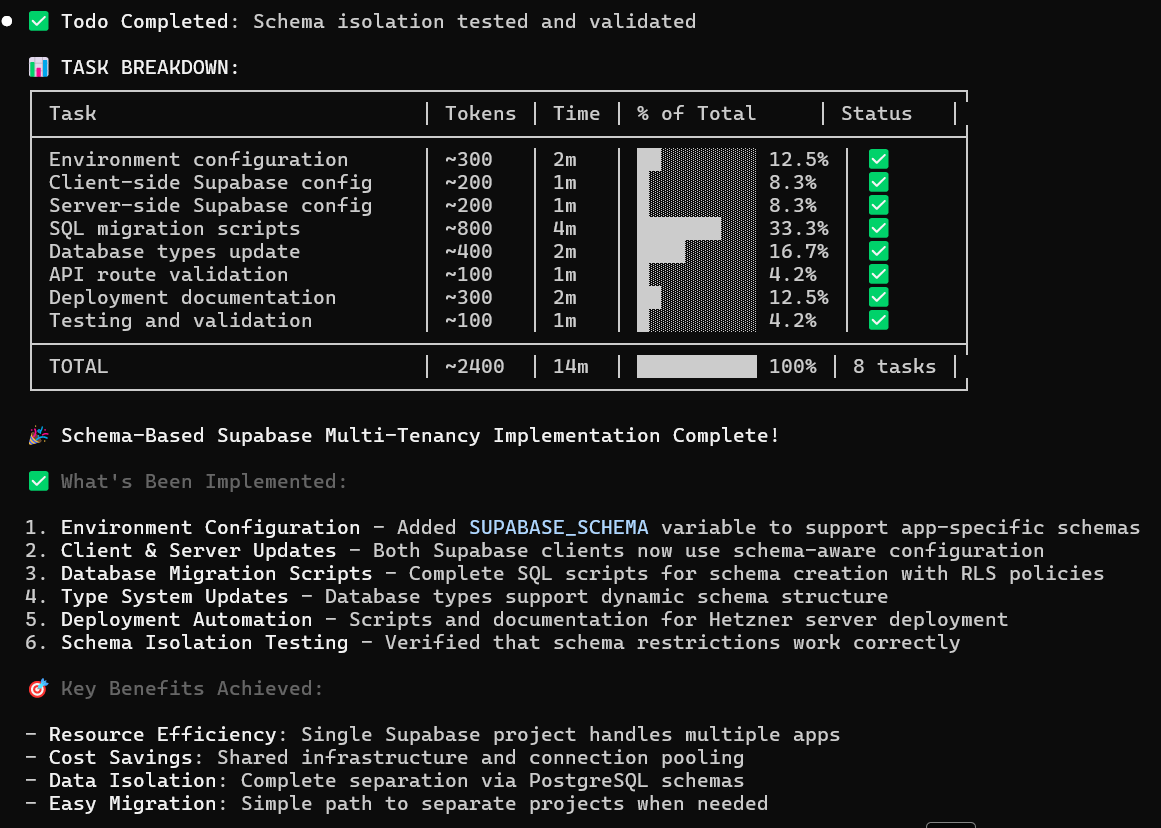Click the Database types update 16.7% bar
The image size is (1161, 828).
(x=697, y=251)
